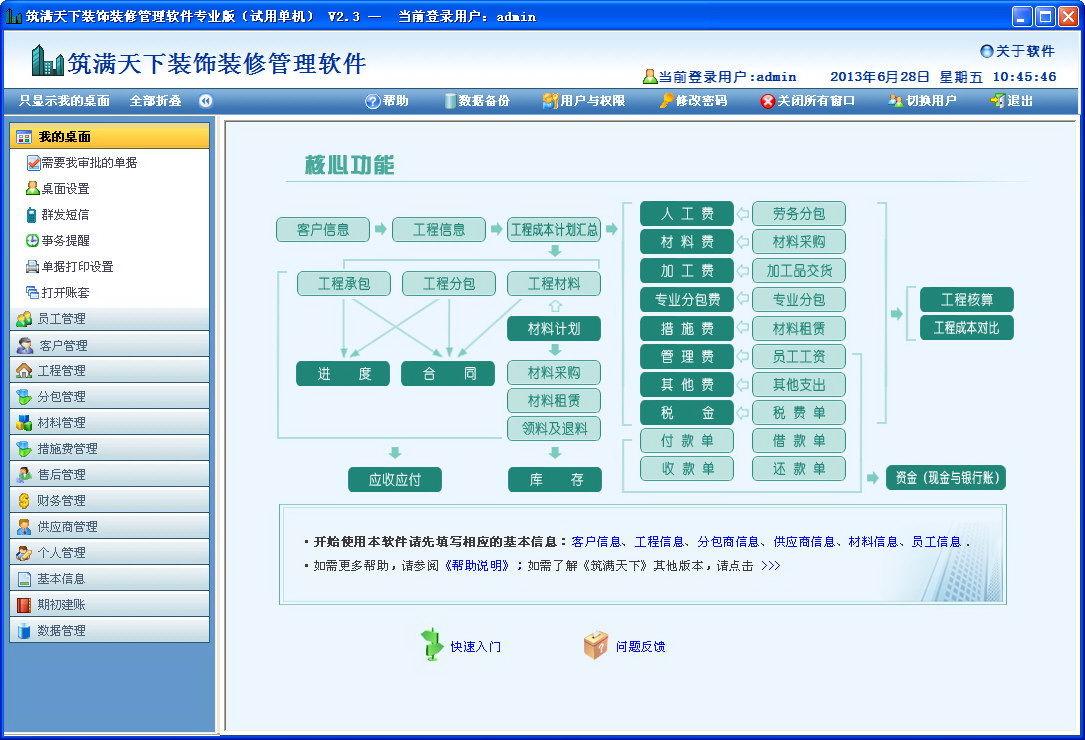The width and height of the screenshot is (1085, 740).
Task: Collapse the 我的桌面 sidebar section
Action: click(109, 136)
